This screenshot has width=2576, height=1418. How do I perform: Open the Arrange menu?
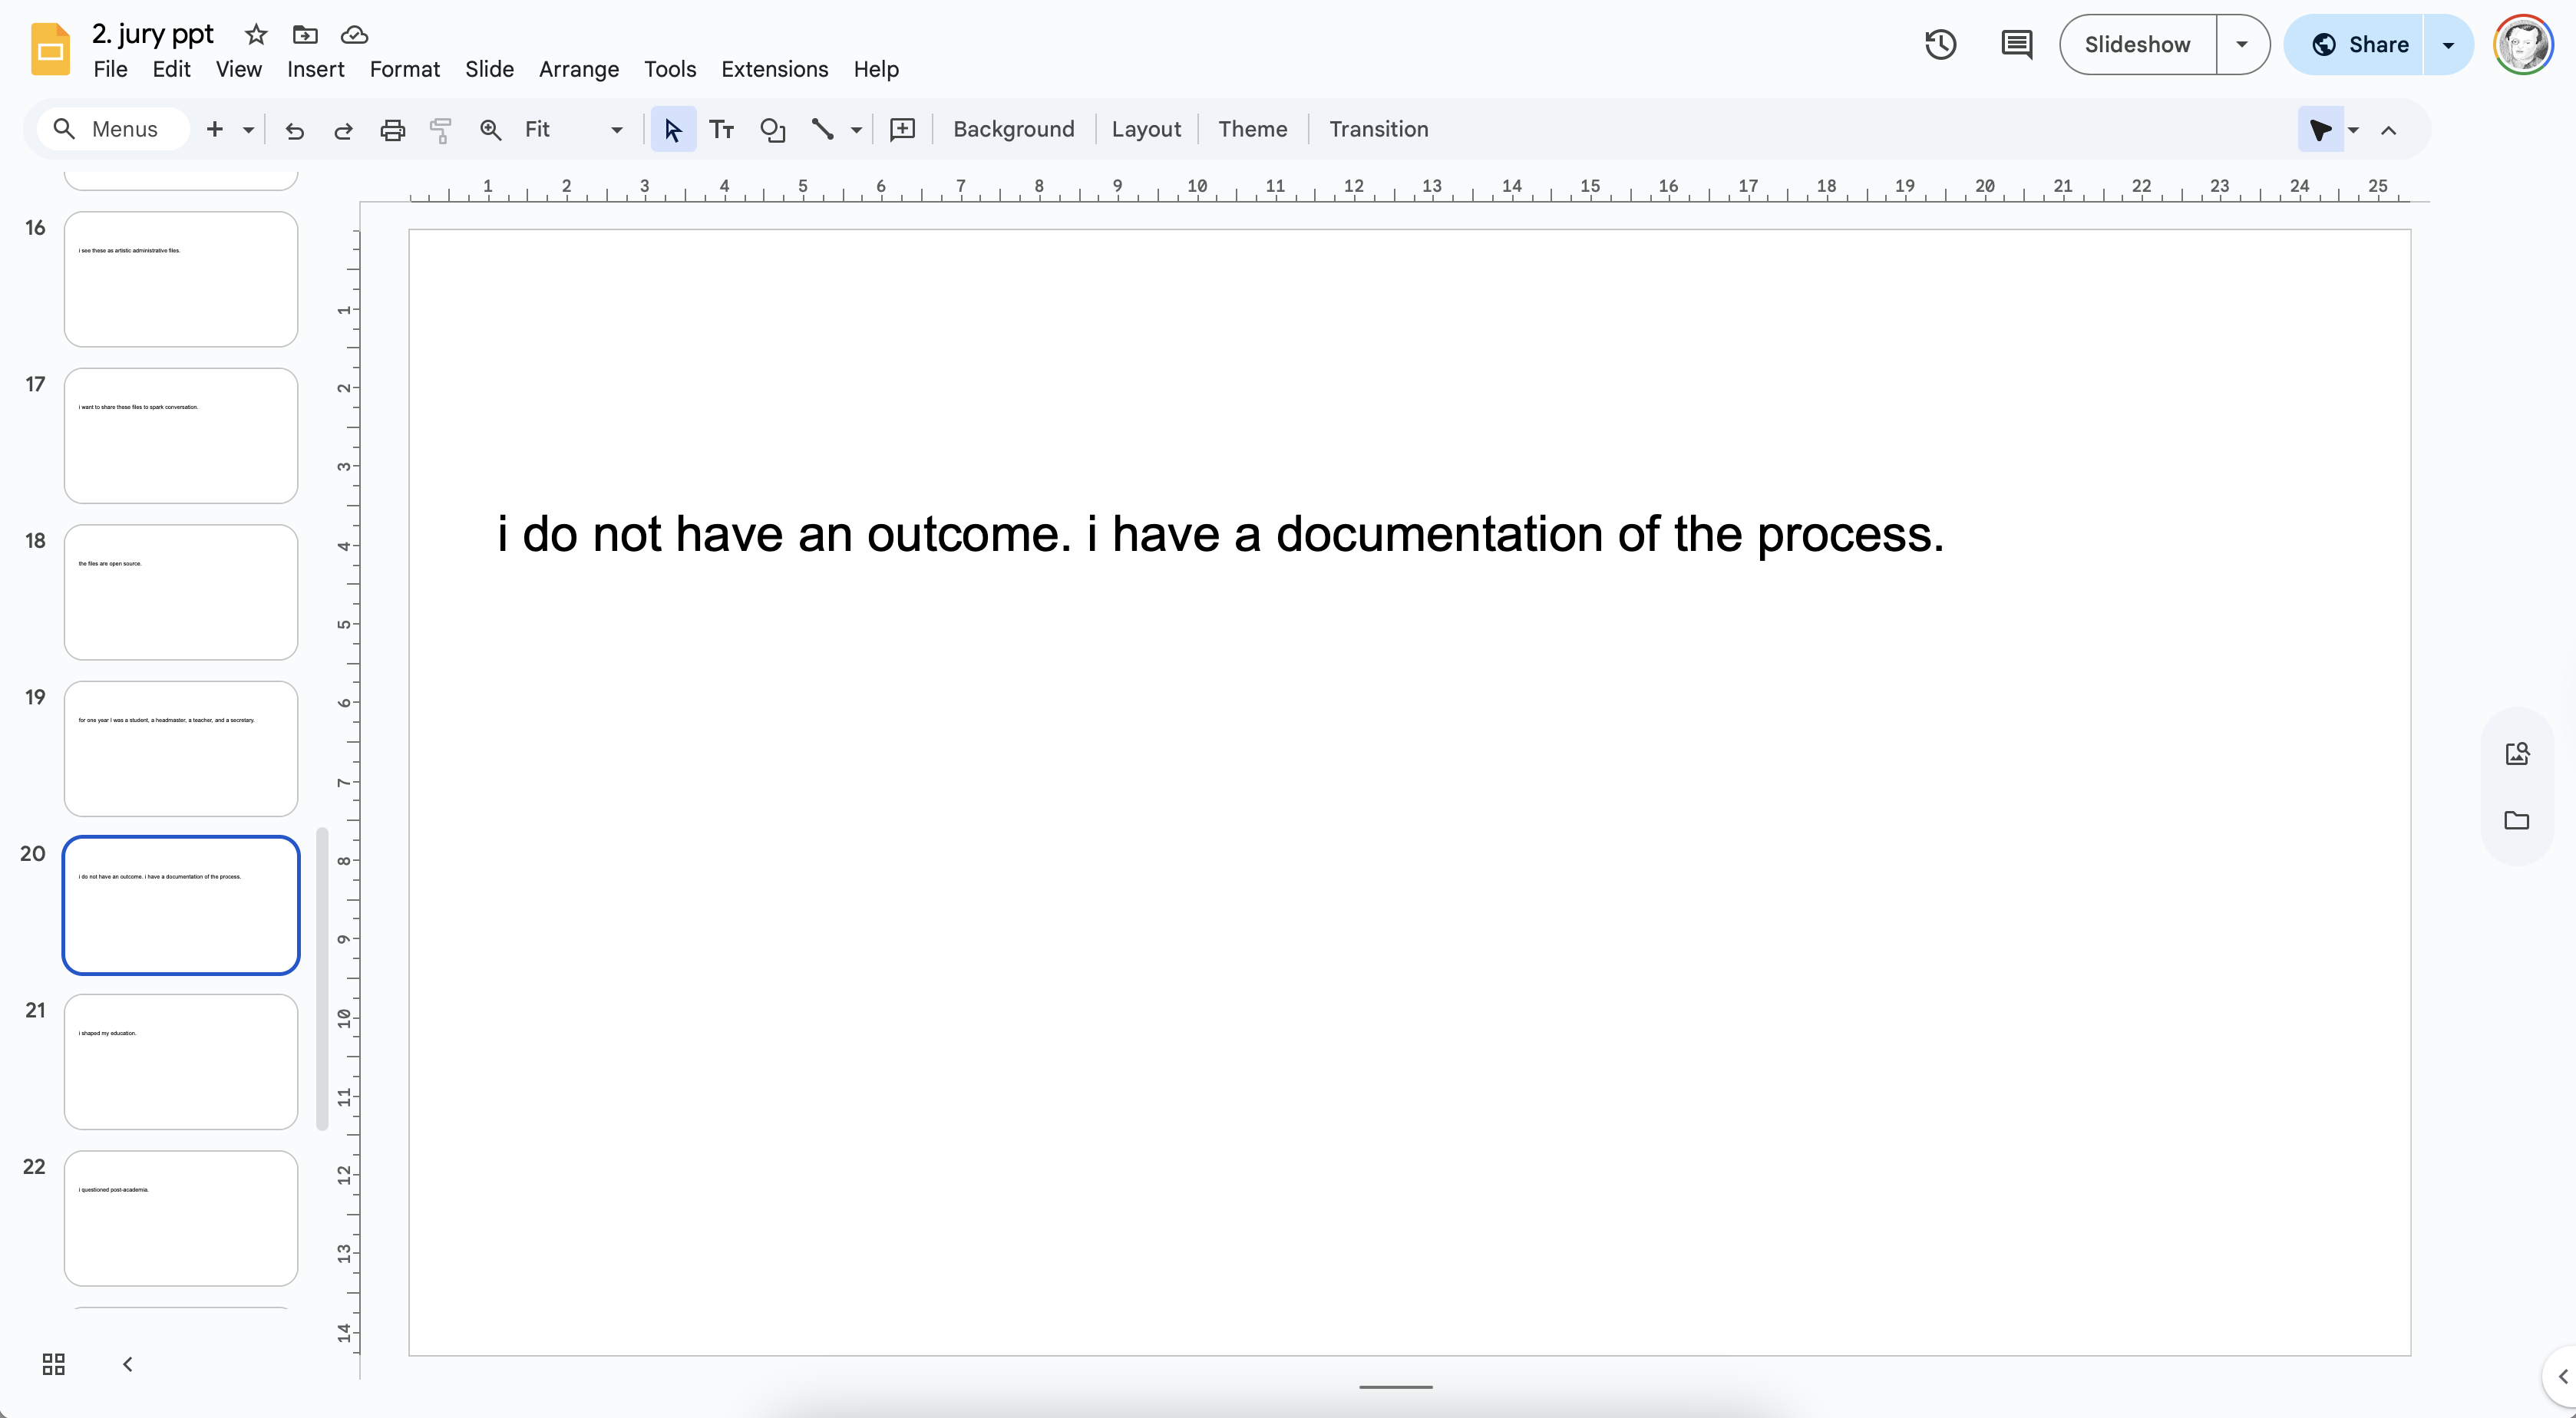point(578,69)
